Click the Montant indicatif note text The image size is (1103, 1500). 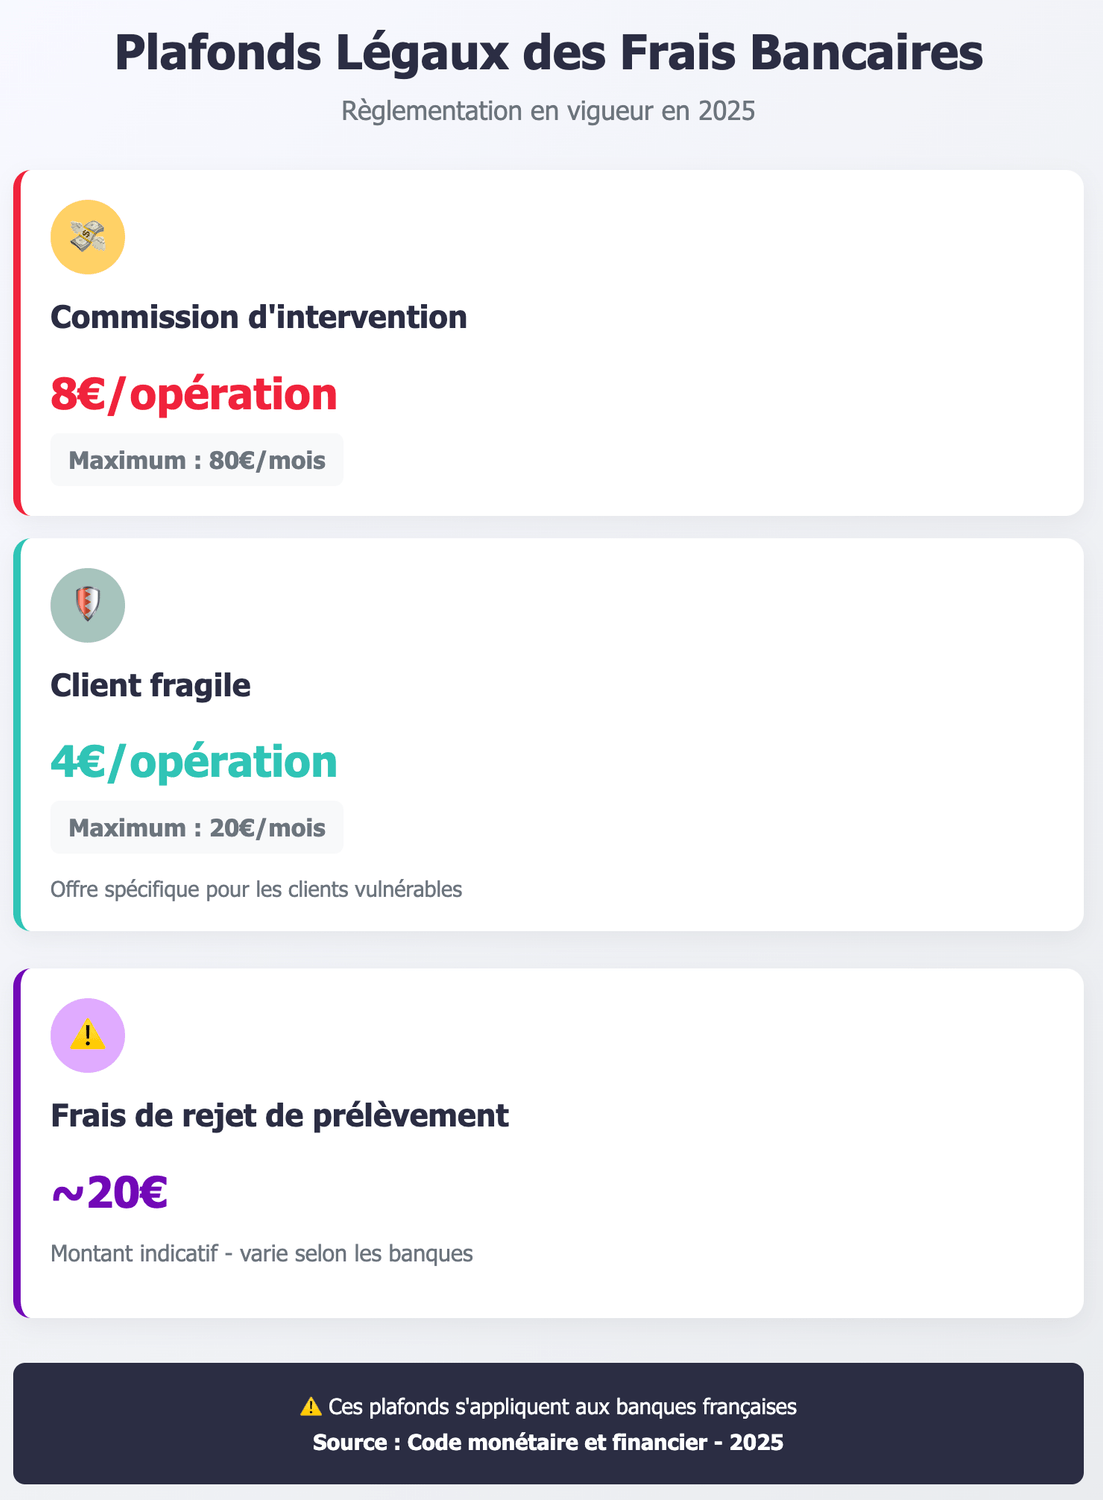click(262, 1253)
